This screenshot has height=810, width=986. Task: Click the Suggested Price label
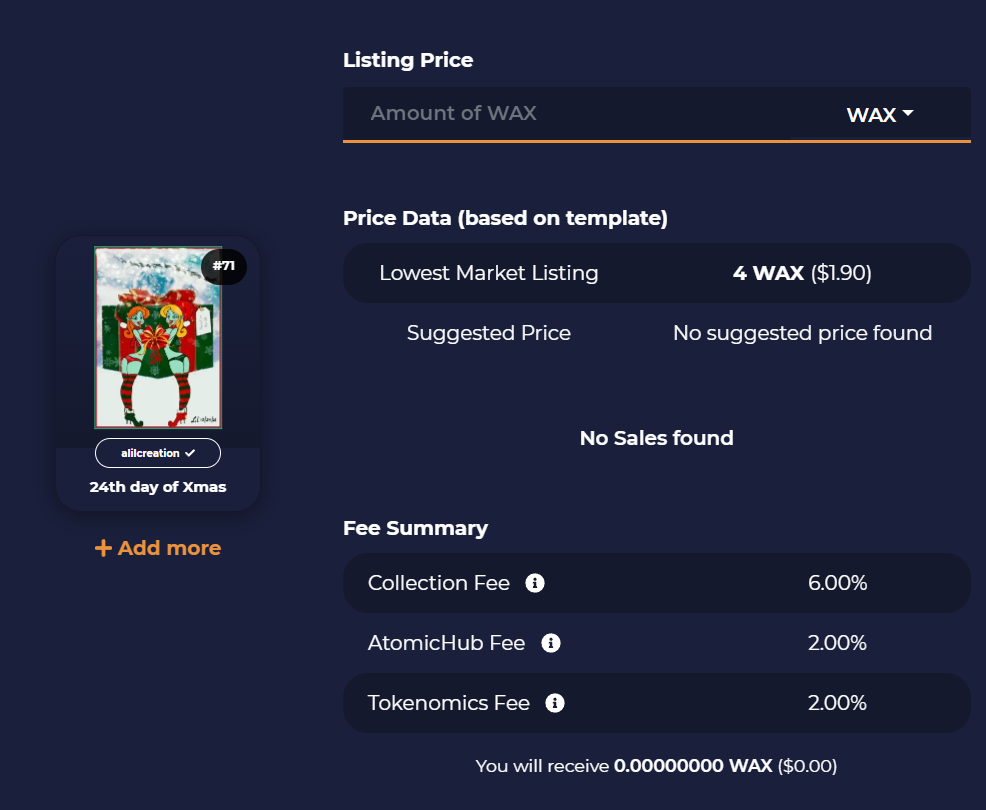point(489,333)
